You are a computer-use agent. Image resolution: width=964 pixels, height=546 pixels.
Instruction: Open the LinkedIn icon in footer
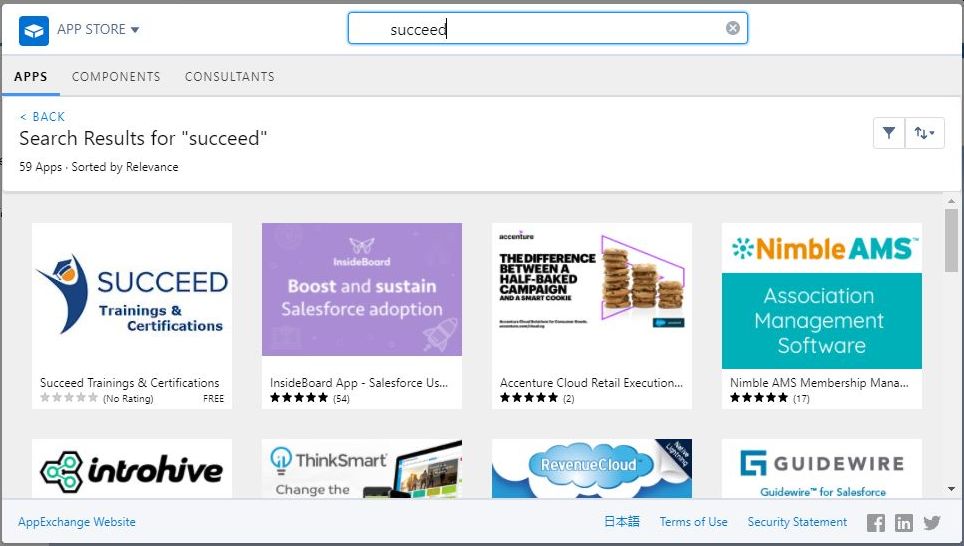(x=904, y=523)
